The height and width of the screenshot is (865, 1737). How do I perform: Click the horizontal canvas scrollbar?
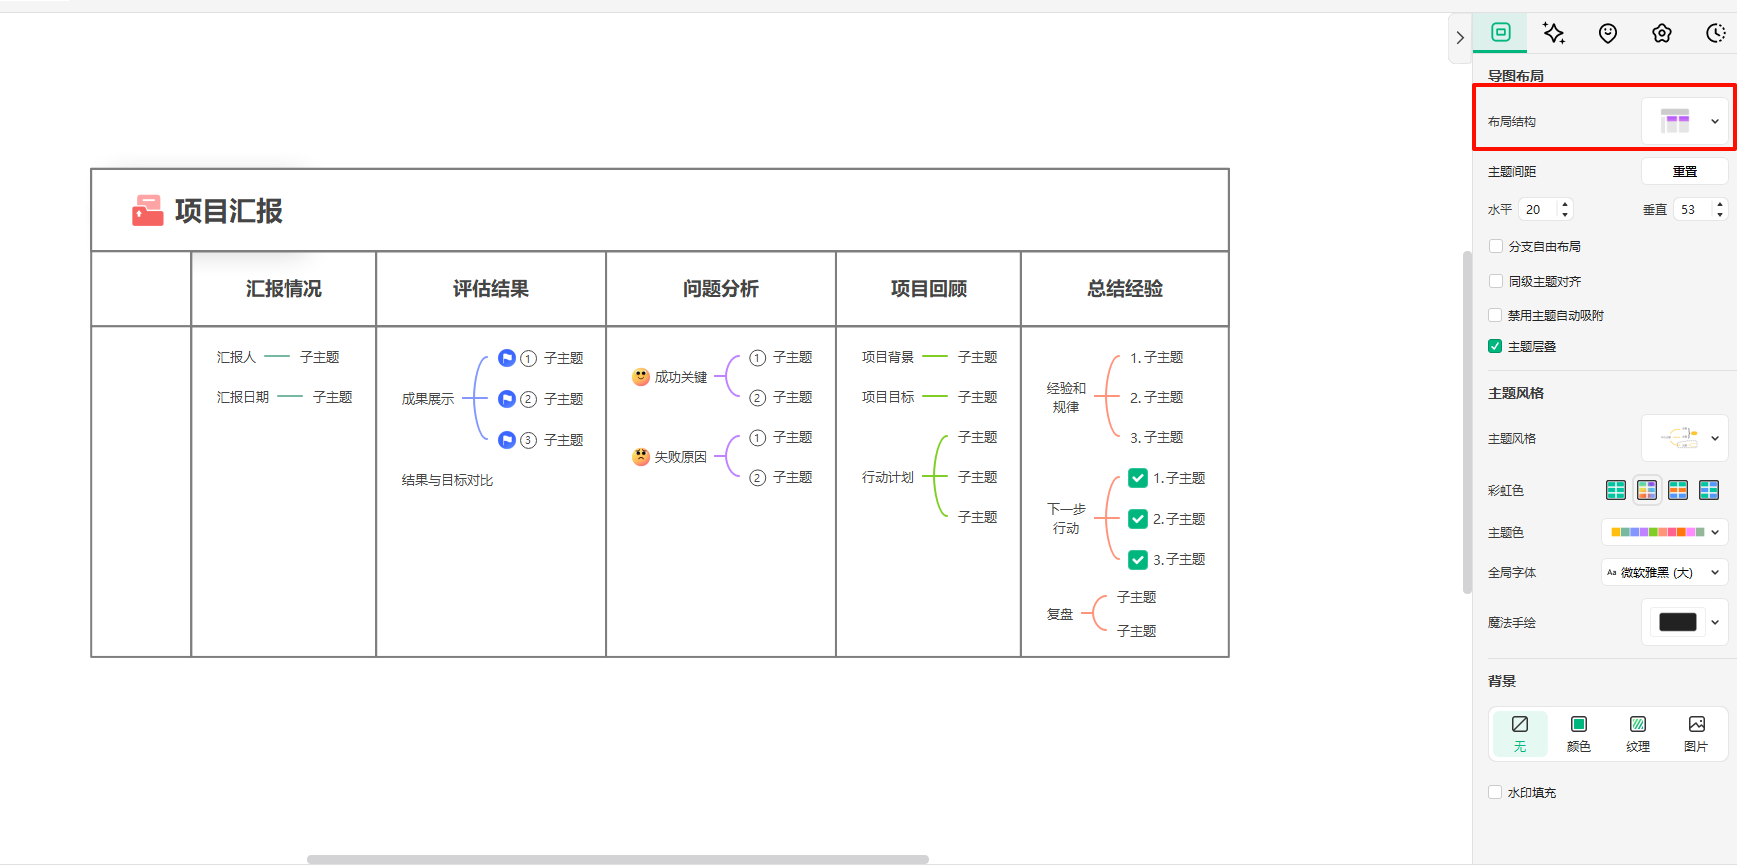tap(618, 859)
